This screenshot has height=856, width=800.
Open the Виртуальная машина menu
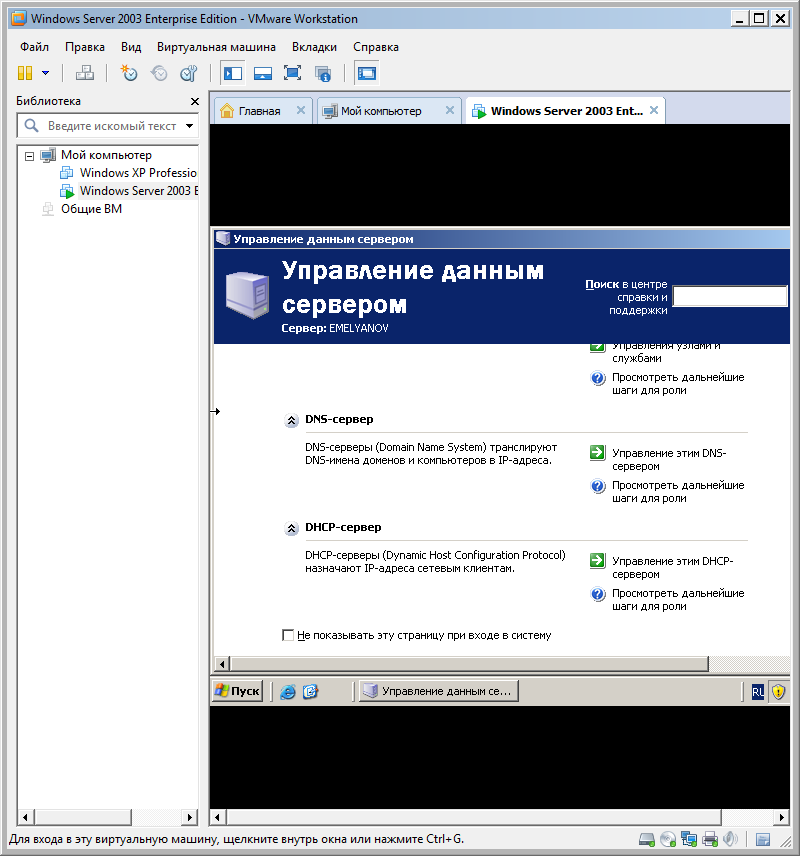[x=216, y=47]
